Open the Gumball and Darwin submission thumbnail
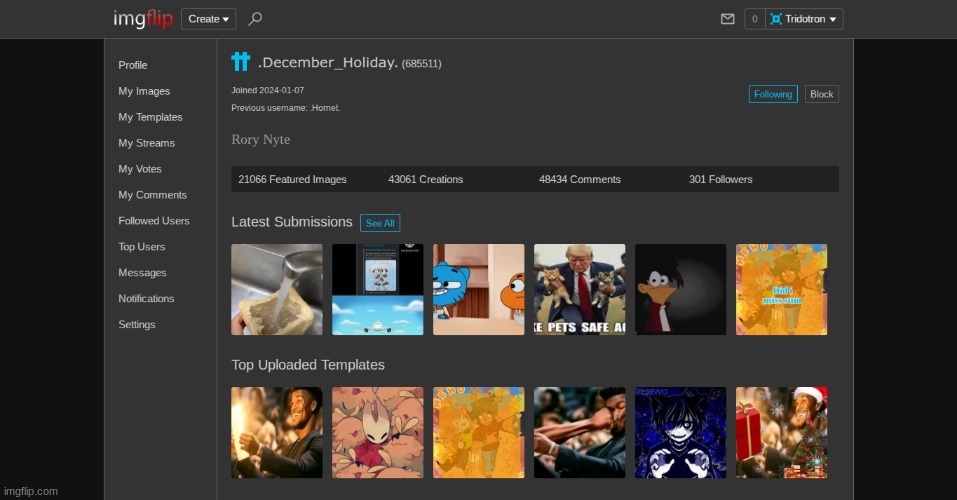957x500 pixels. tap(478, 289)
